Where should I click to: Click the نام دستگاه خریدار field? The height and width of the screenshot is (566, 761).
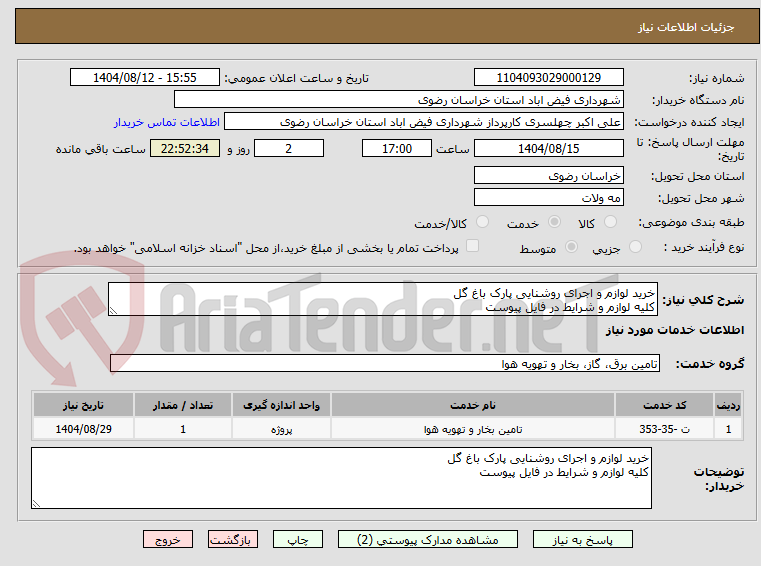click(398, 100)
